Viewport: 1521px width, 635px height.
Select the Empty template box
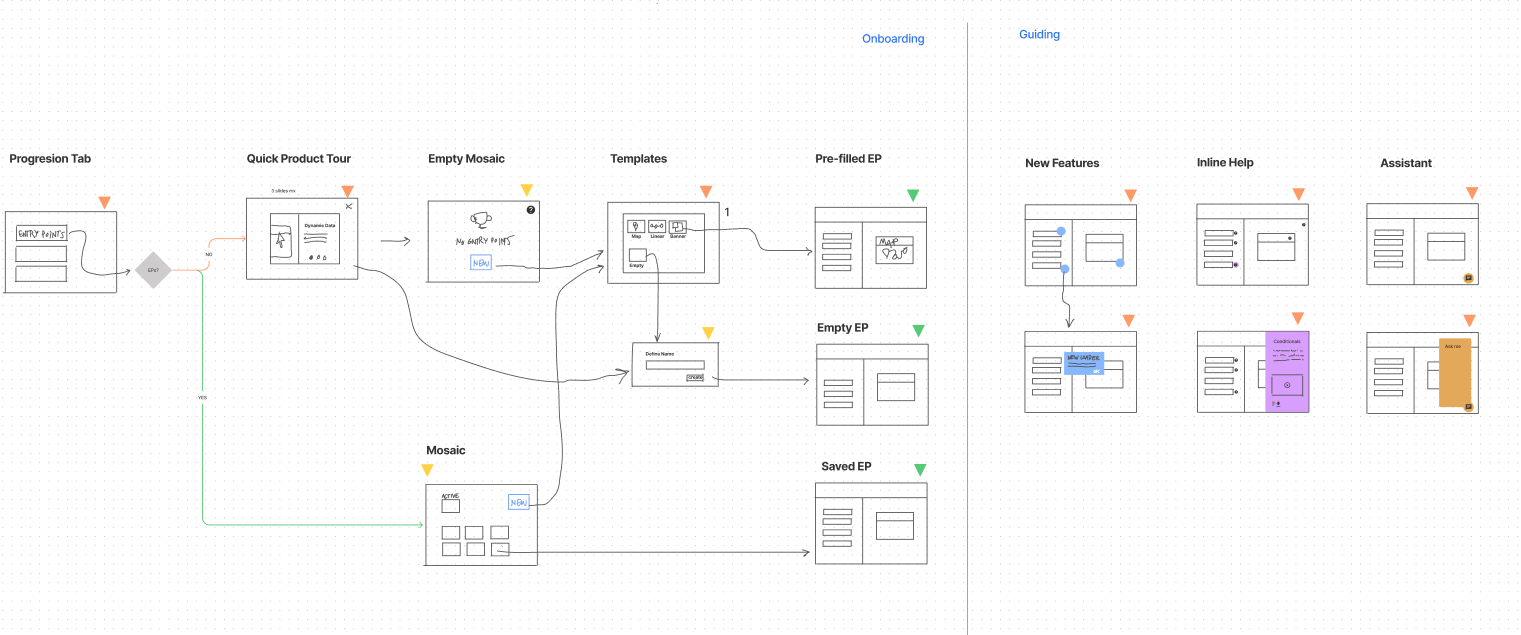[637, 254]
